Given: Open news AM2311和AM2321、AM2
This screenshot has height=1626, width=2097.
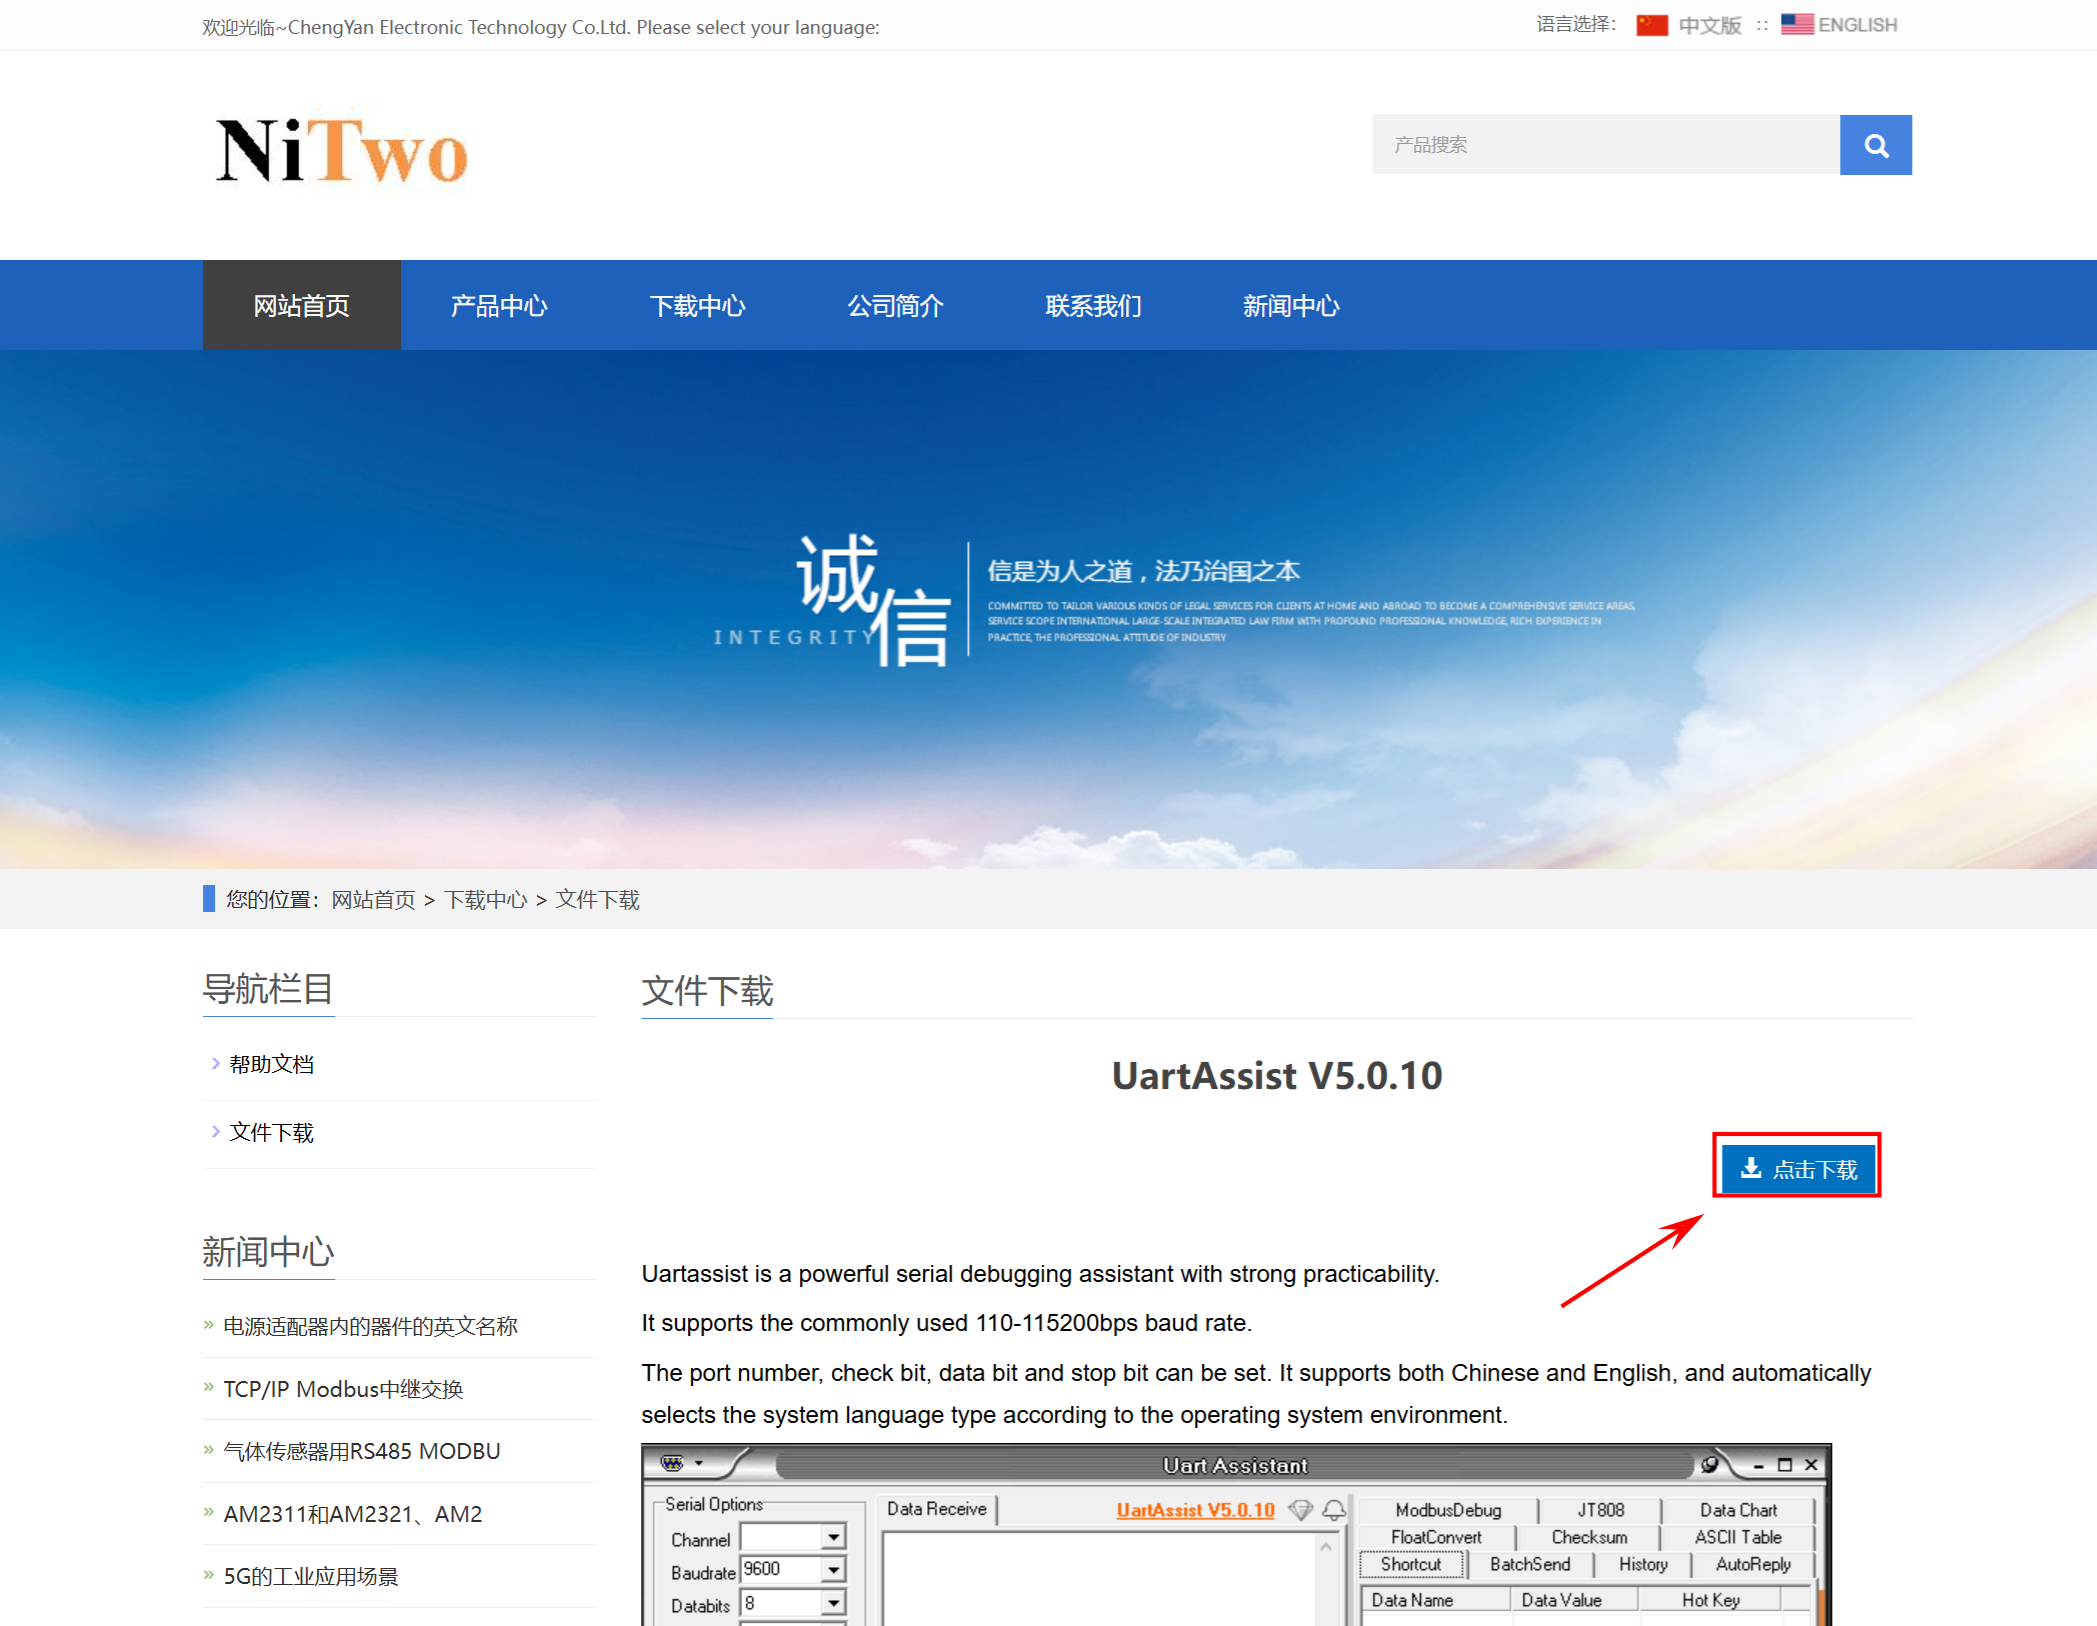Looking at the screenshot, I should pos(353,1514).
